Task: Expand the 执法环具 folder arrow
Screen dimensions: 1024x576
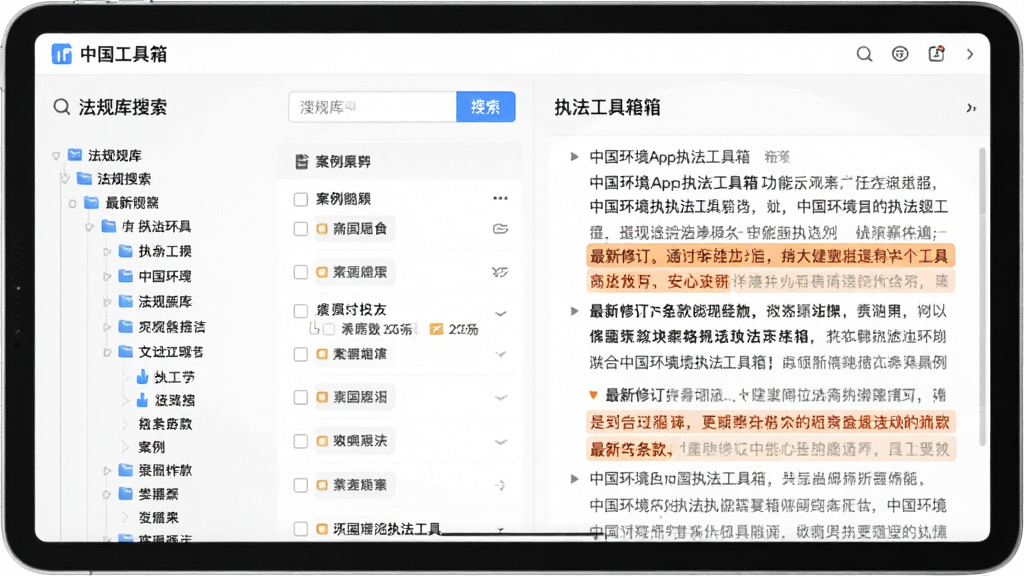Action: [89, 227]
